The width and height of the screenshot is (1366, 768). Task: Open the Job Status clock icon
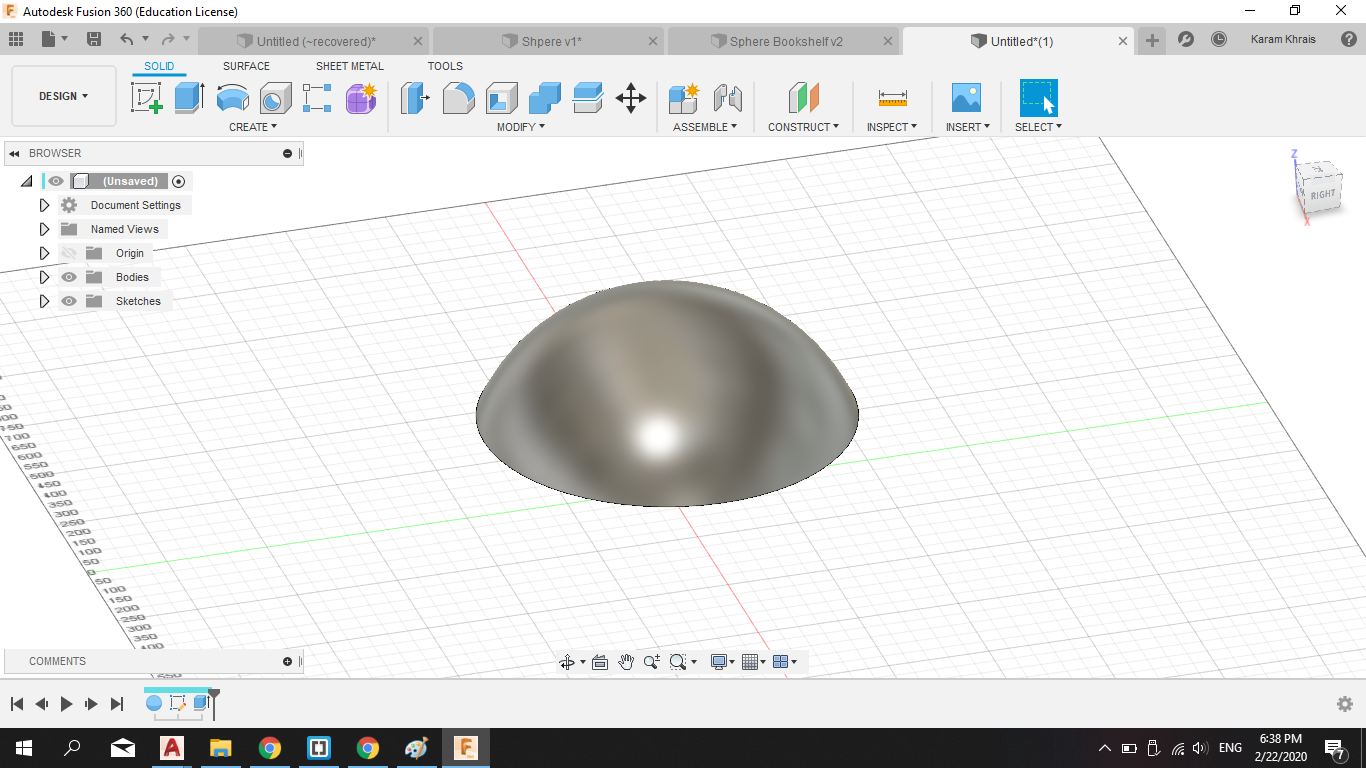1219,39
